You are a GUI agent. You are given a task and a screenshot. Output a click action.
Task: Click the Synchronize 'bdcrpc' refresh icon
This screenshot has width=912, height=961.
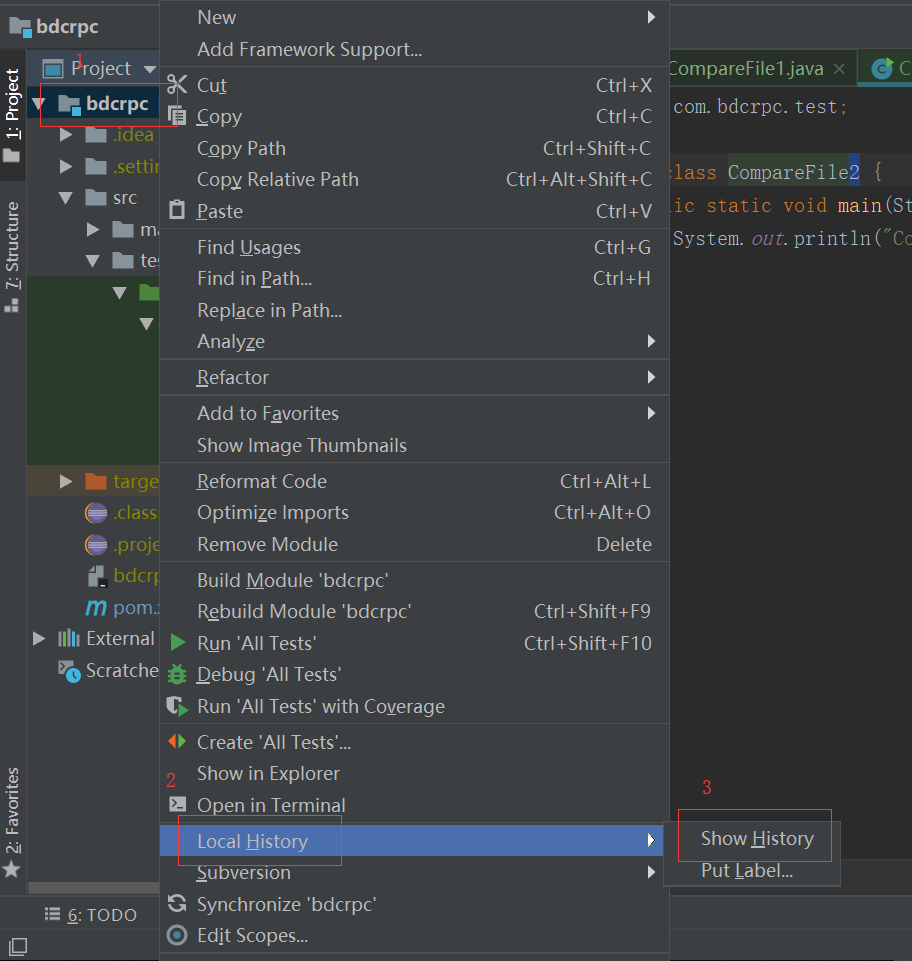[x=176, y=902]
